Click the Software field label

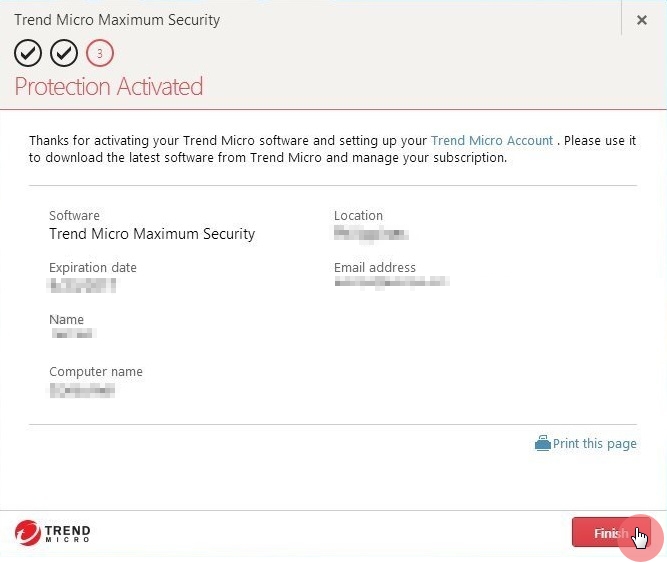74,215
